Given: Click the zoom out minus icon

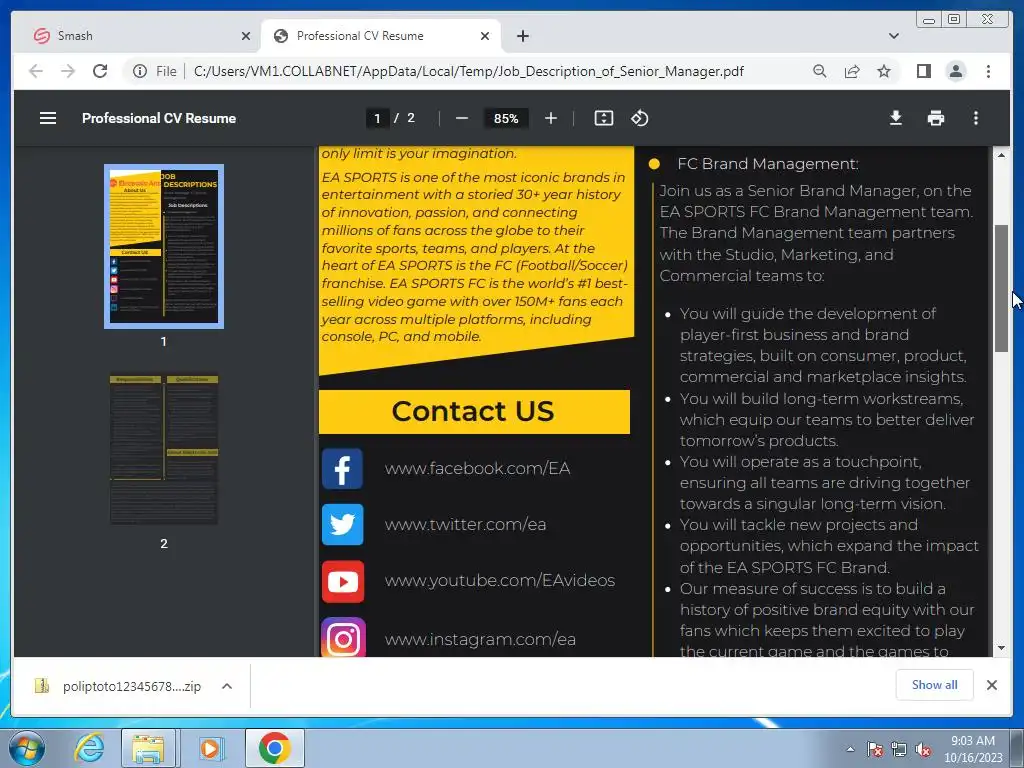Looking at the screenshot, I should (x=462, y=118).
